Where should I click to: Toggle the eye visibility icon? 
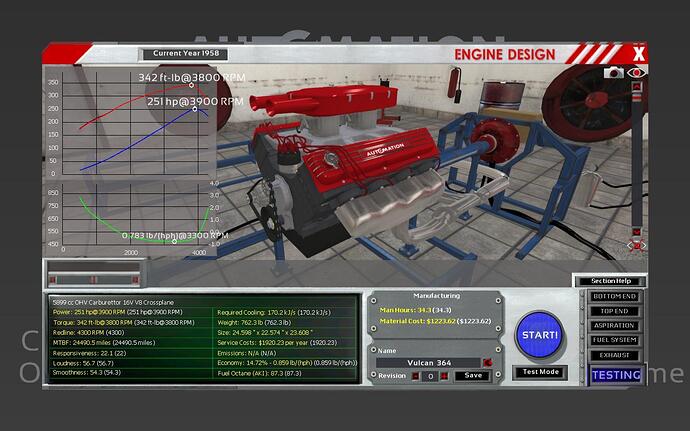pyautogui.click(x=635, y=73)
